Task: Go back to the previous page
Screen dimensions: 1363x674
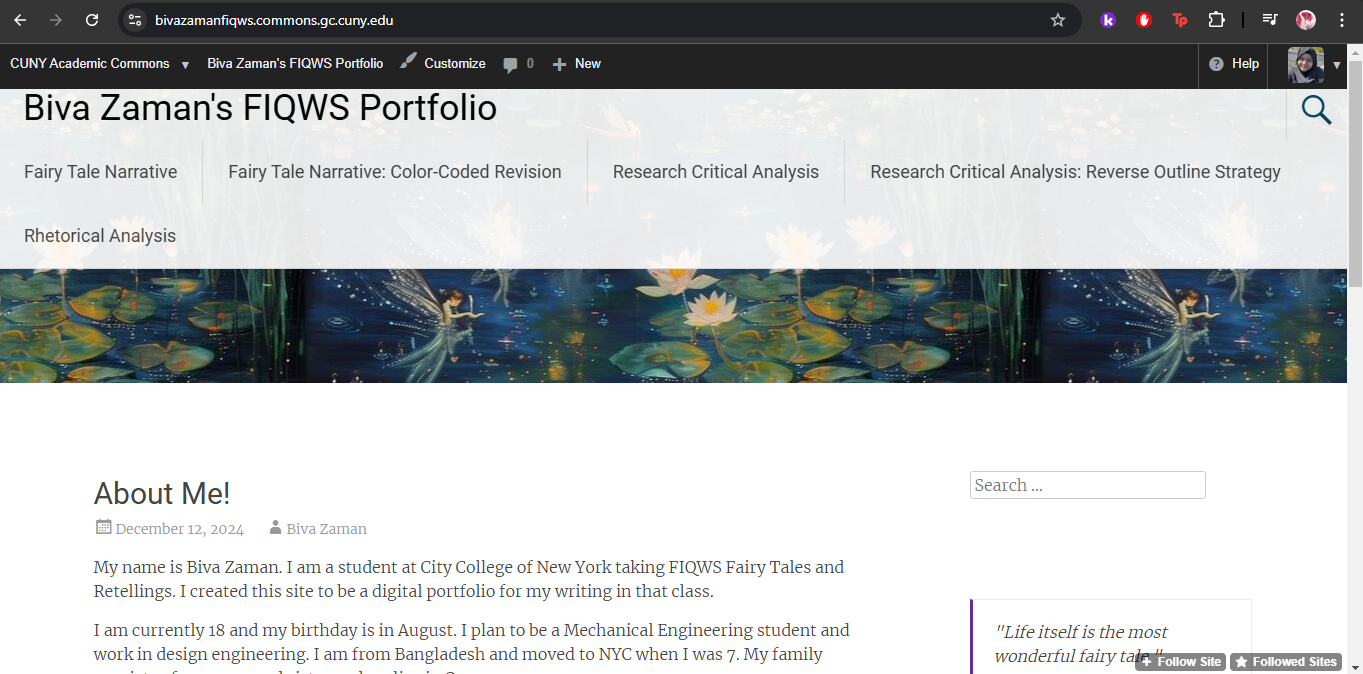Action: tap(20, 20)
